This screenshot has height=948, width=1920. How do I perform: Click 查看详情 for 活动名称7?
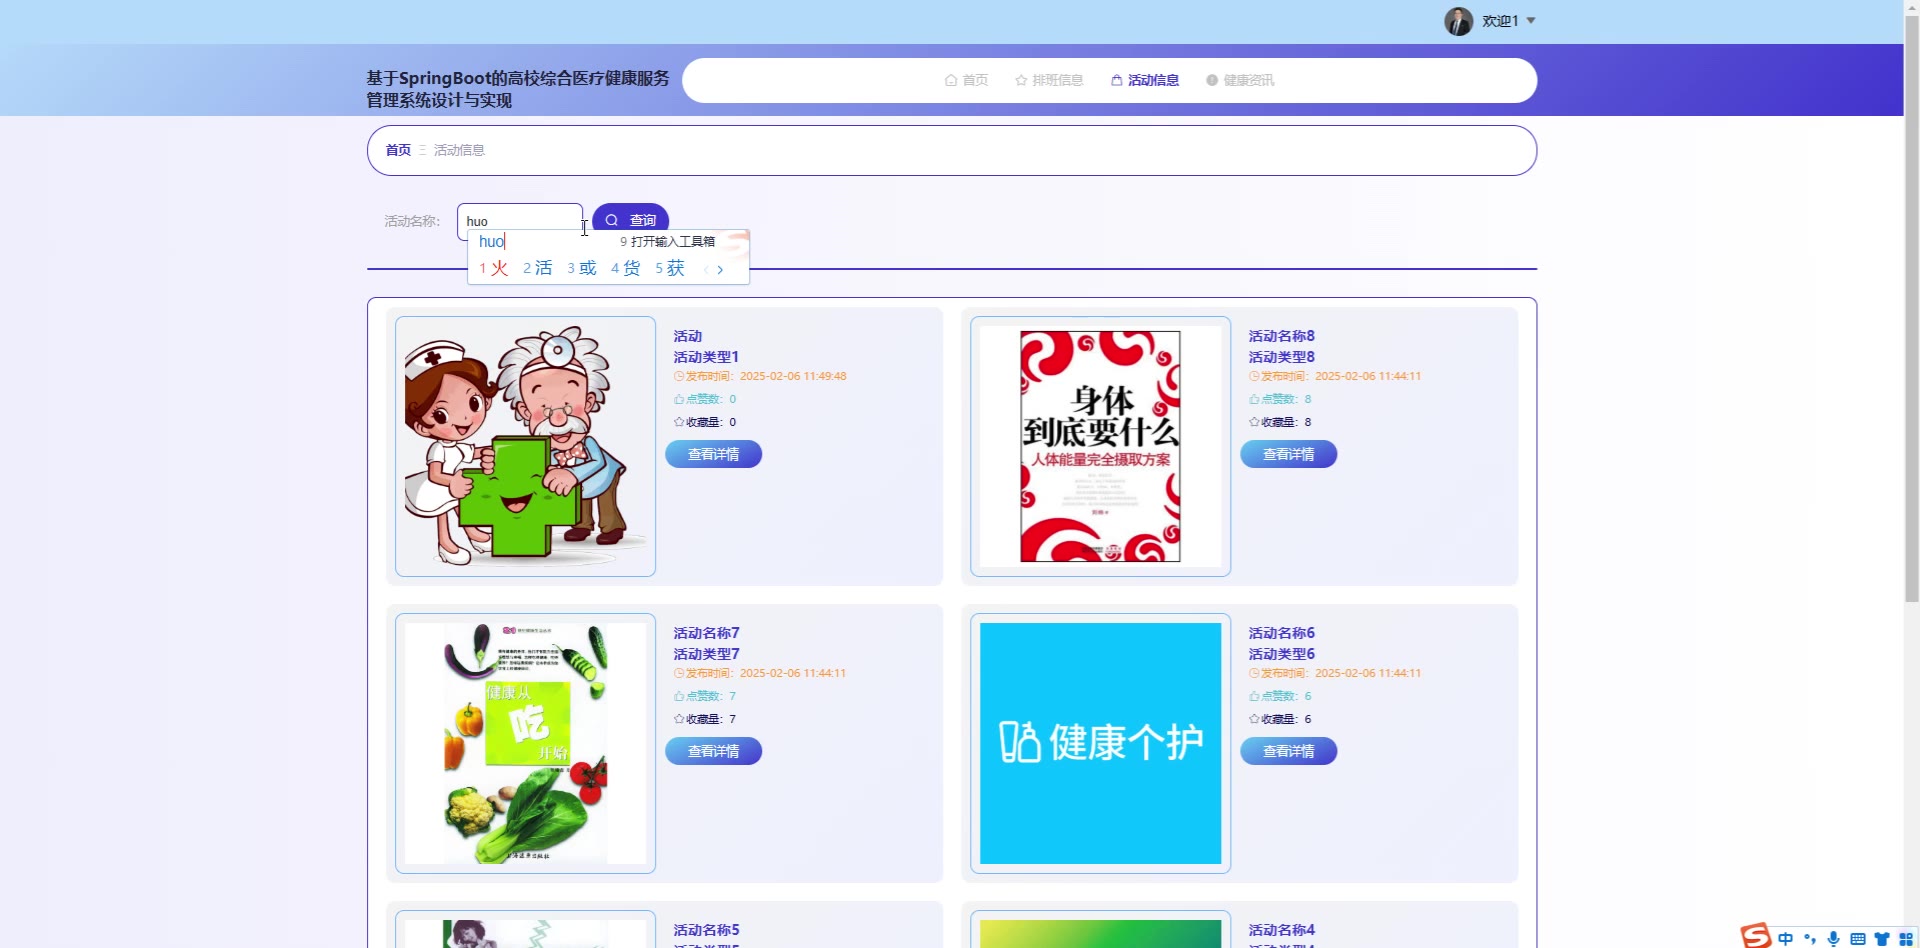coord(714,751)
